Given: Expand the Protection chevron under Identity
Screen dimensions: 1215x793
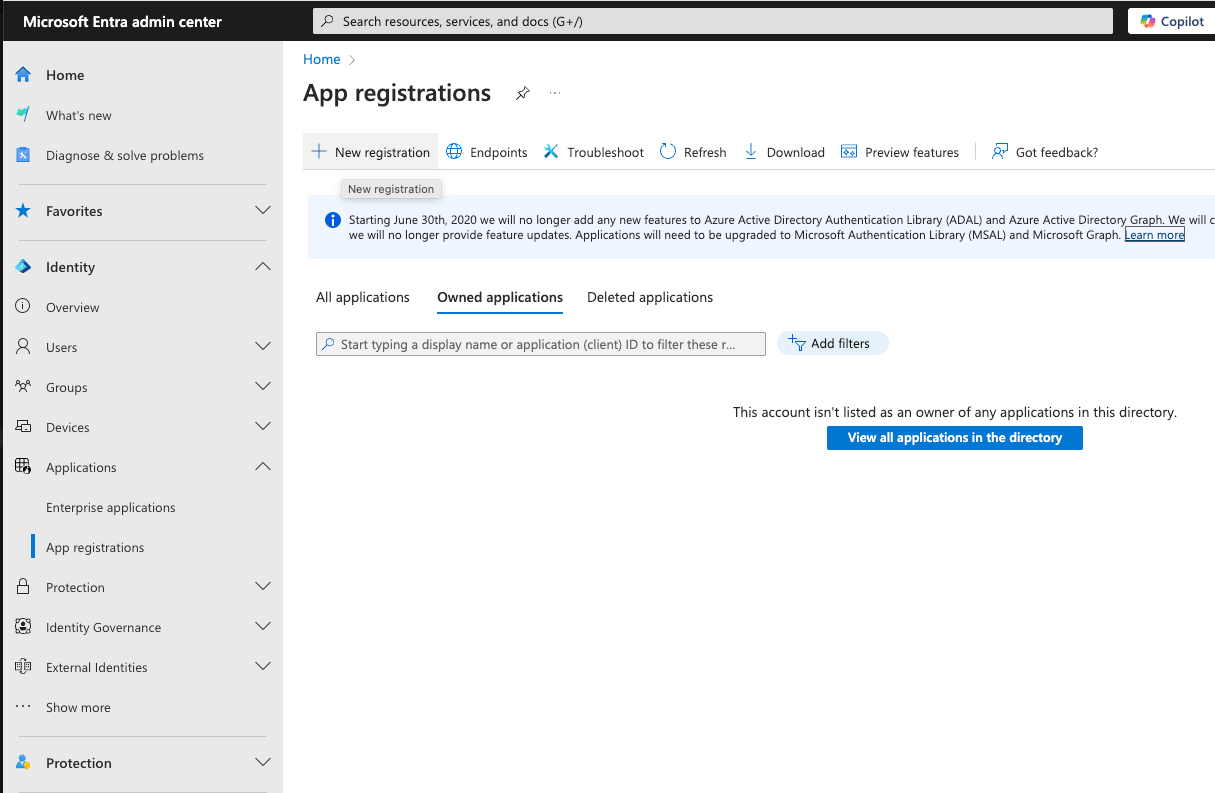Looking at the screenshot, I should pos(263,587).
